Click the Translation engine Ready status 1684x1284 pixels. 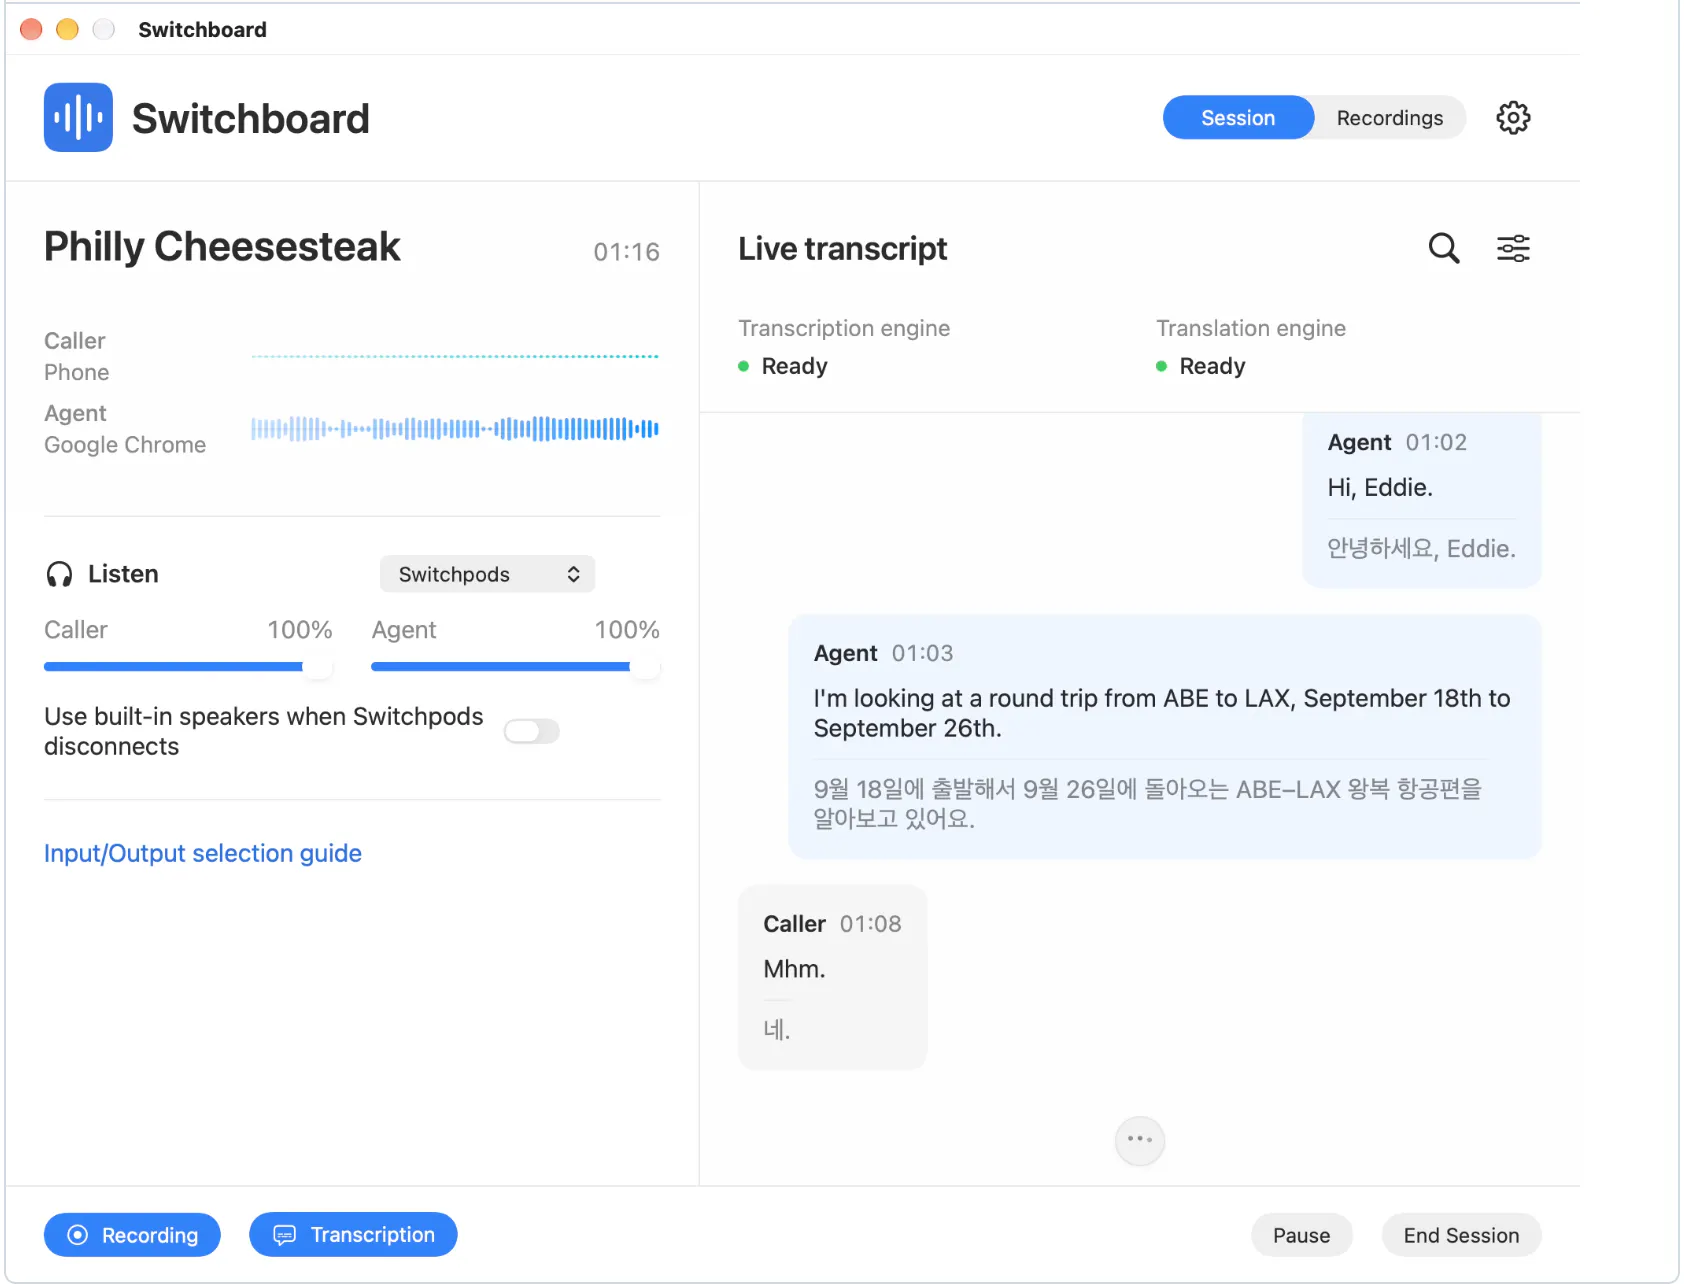click(x=1201, y=366)
